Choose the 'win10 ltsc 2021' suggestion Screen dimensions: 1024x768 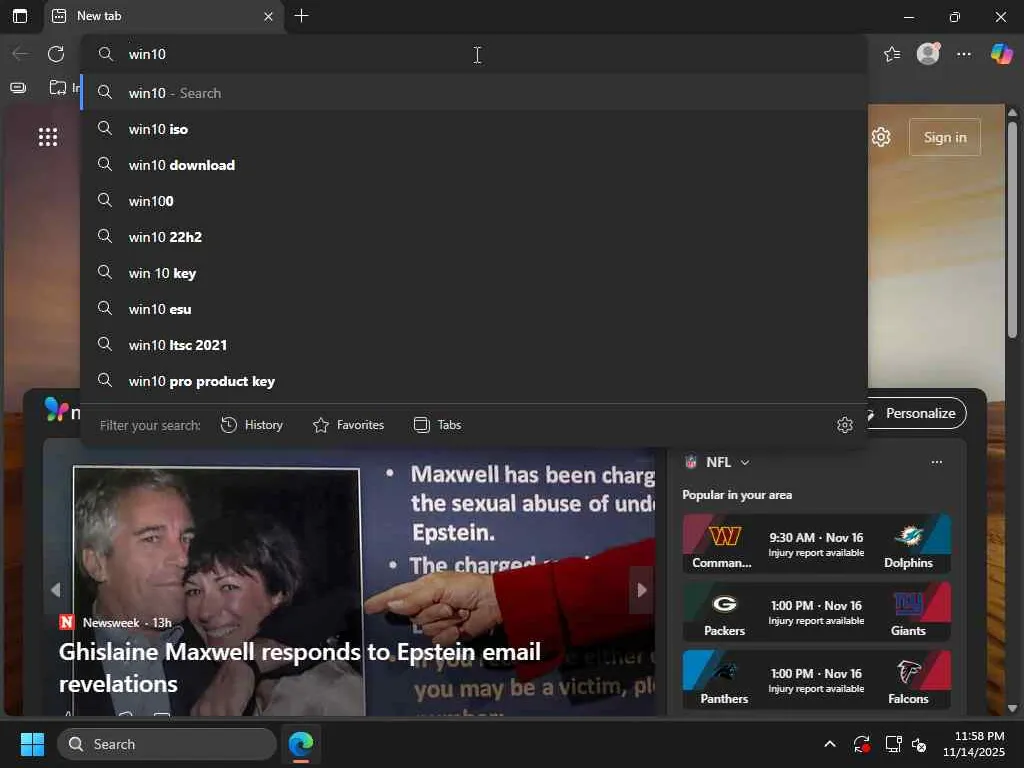(474, 345)
